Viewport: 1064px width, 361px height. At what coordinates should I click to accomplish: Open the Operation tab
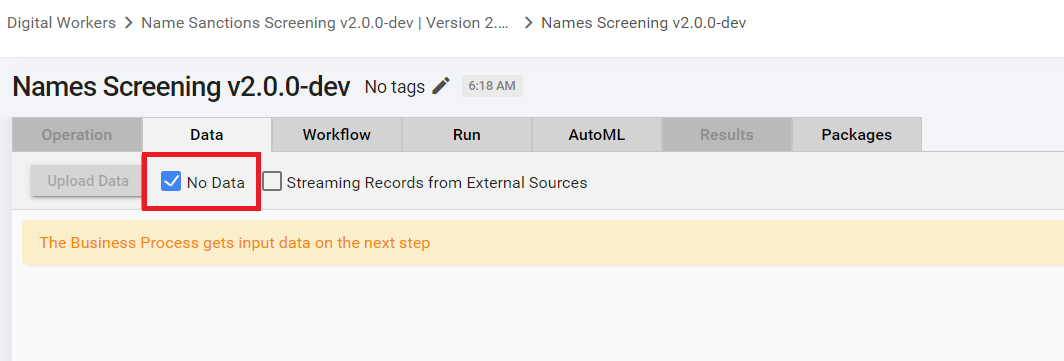click(x=77, y=134)
